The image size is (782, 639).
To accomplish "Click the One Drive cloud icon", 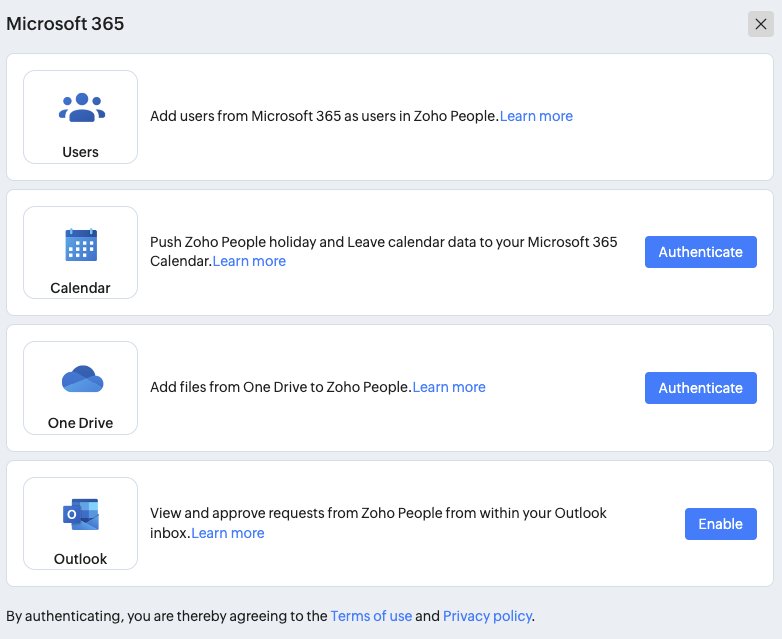I will (x=81, y=380).
